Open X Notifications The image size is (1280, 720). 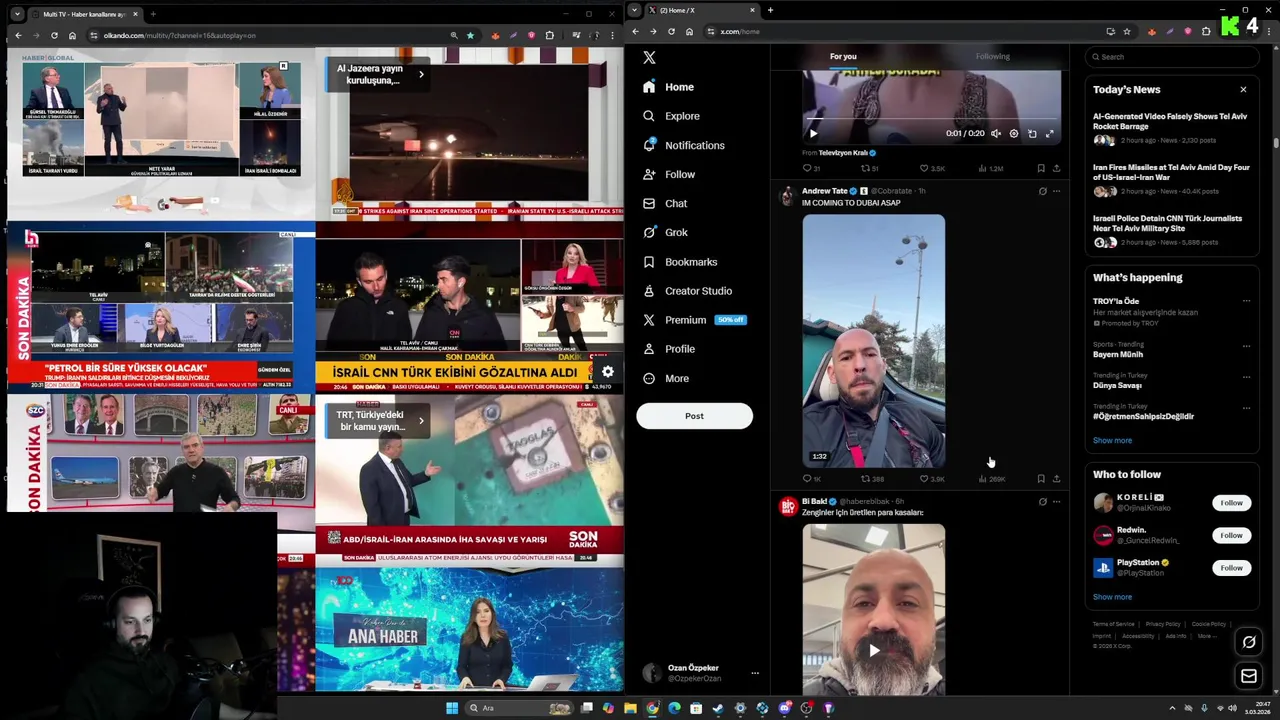pos(684,145)
